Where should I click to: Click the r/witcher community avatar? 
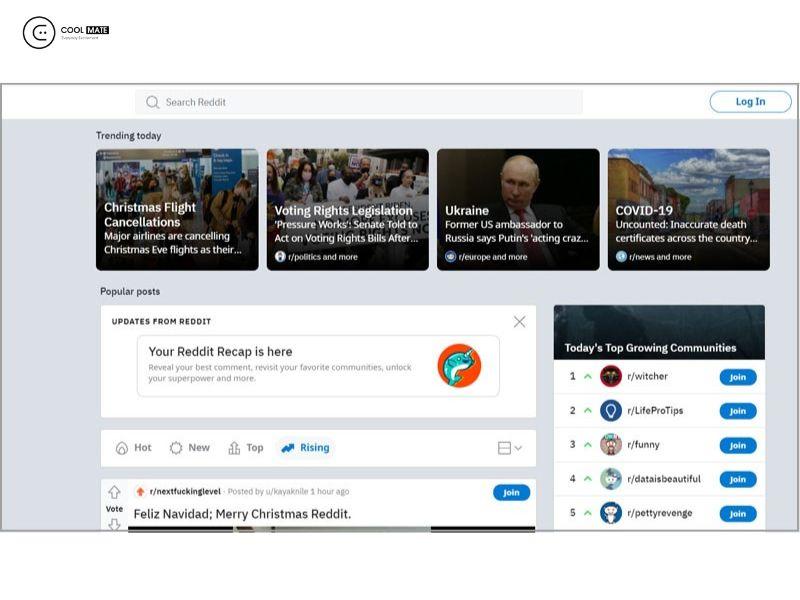tap(610, 377)
